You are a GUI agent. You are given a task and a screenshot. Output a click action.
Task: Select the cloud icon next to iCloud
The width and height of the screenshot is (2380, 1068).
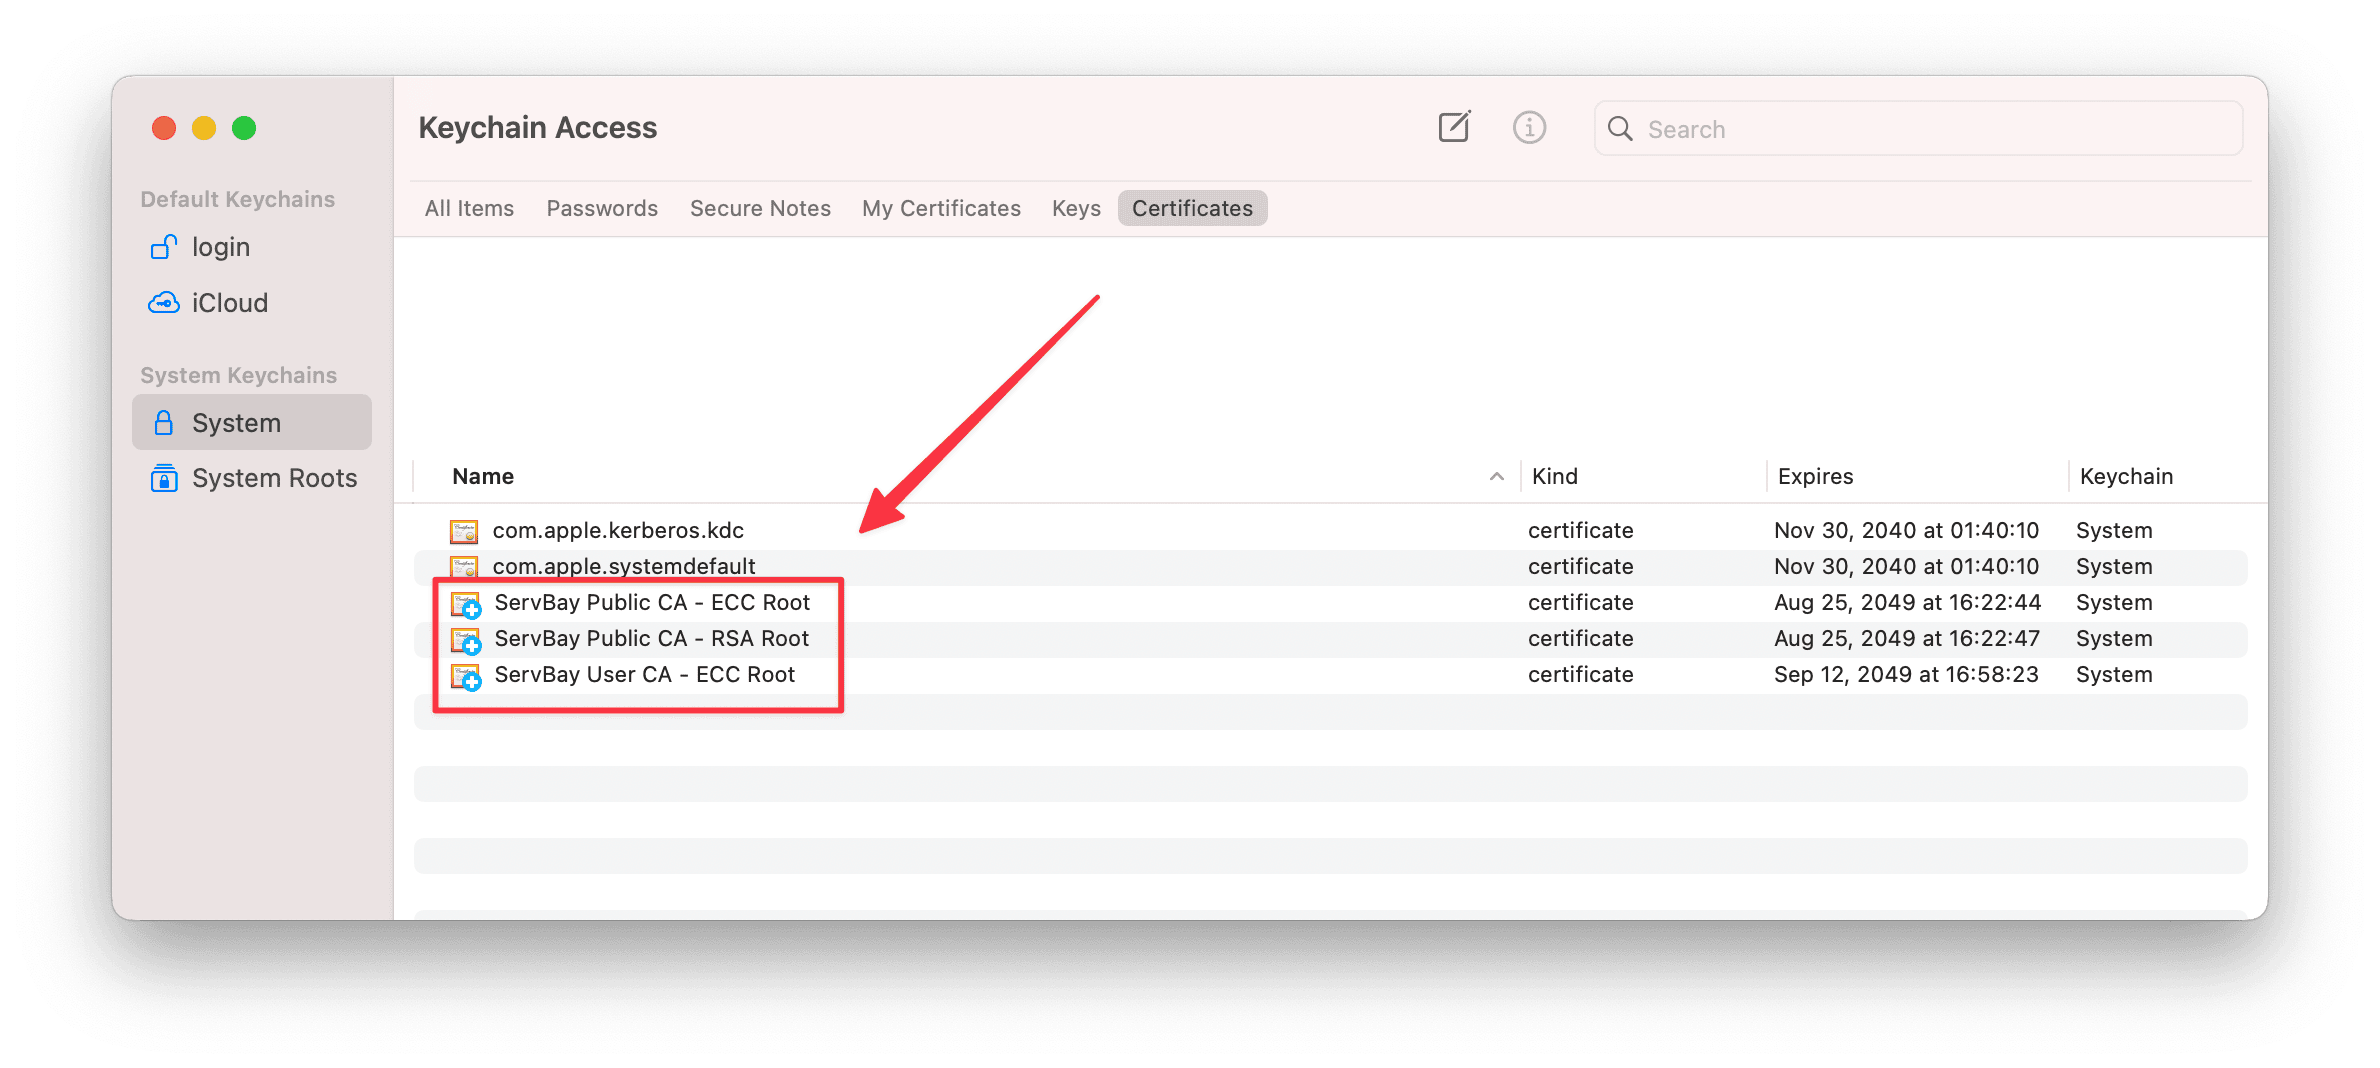[163, 302]
